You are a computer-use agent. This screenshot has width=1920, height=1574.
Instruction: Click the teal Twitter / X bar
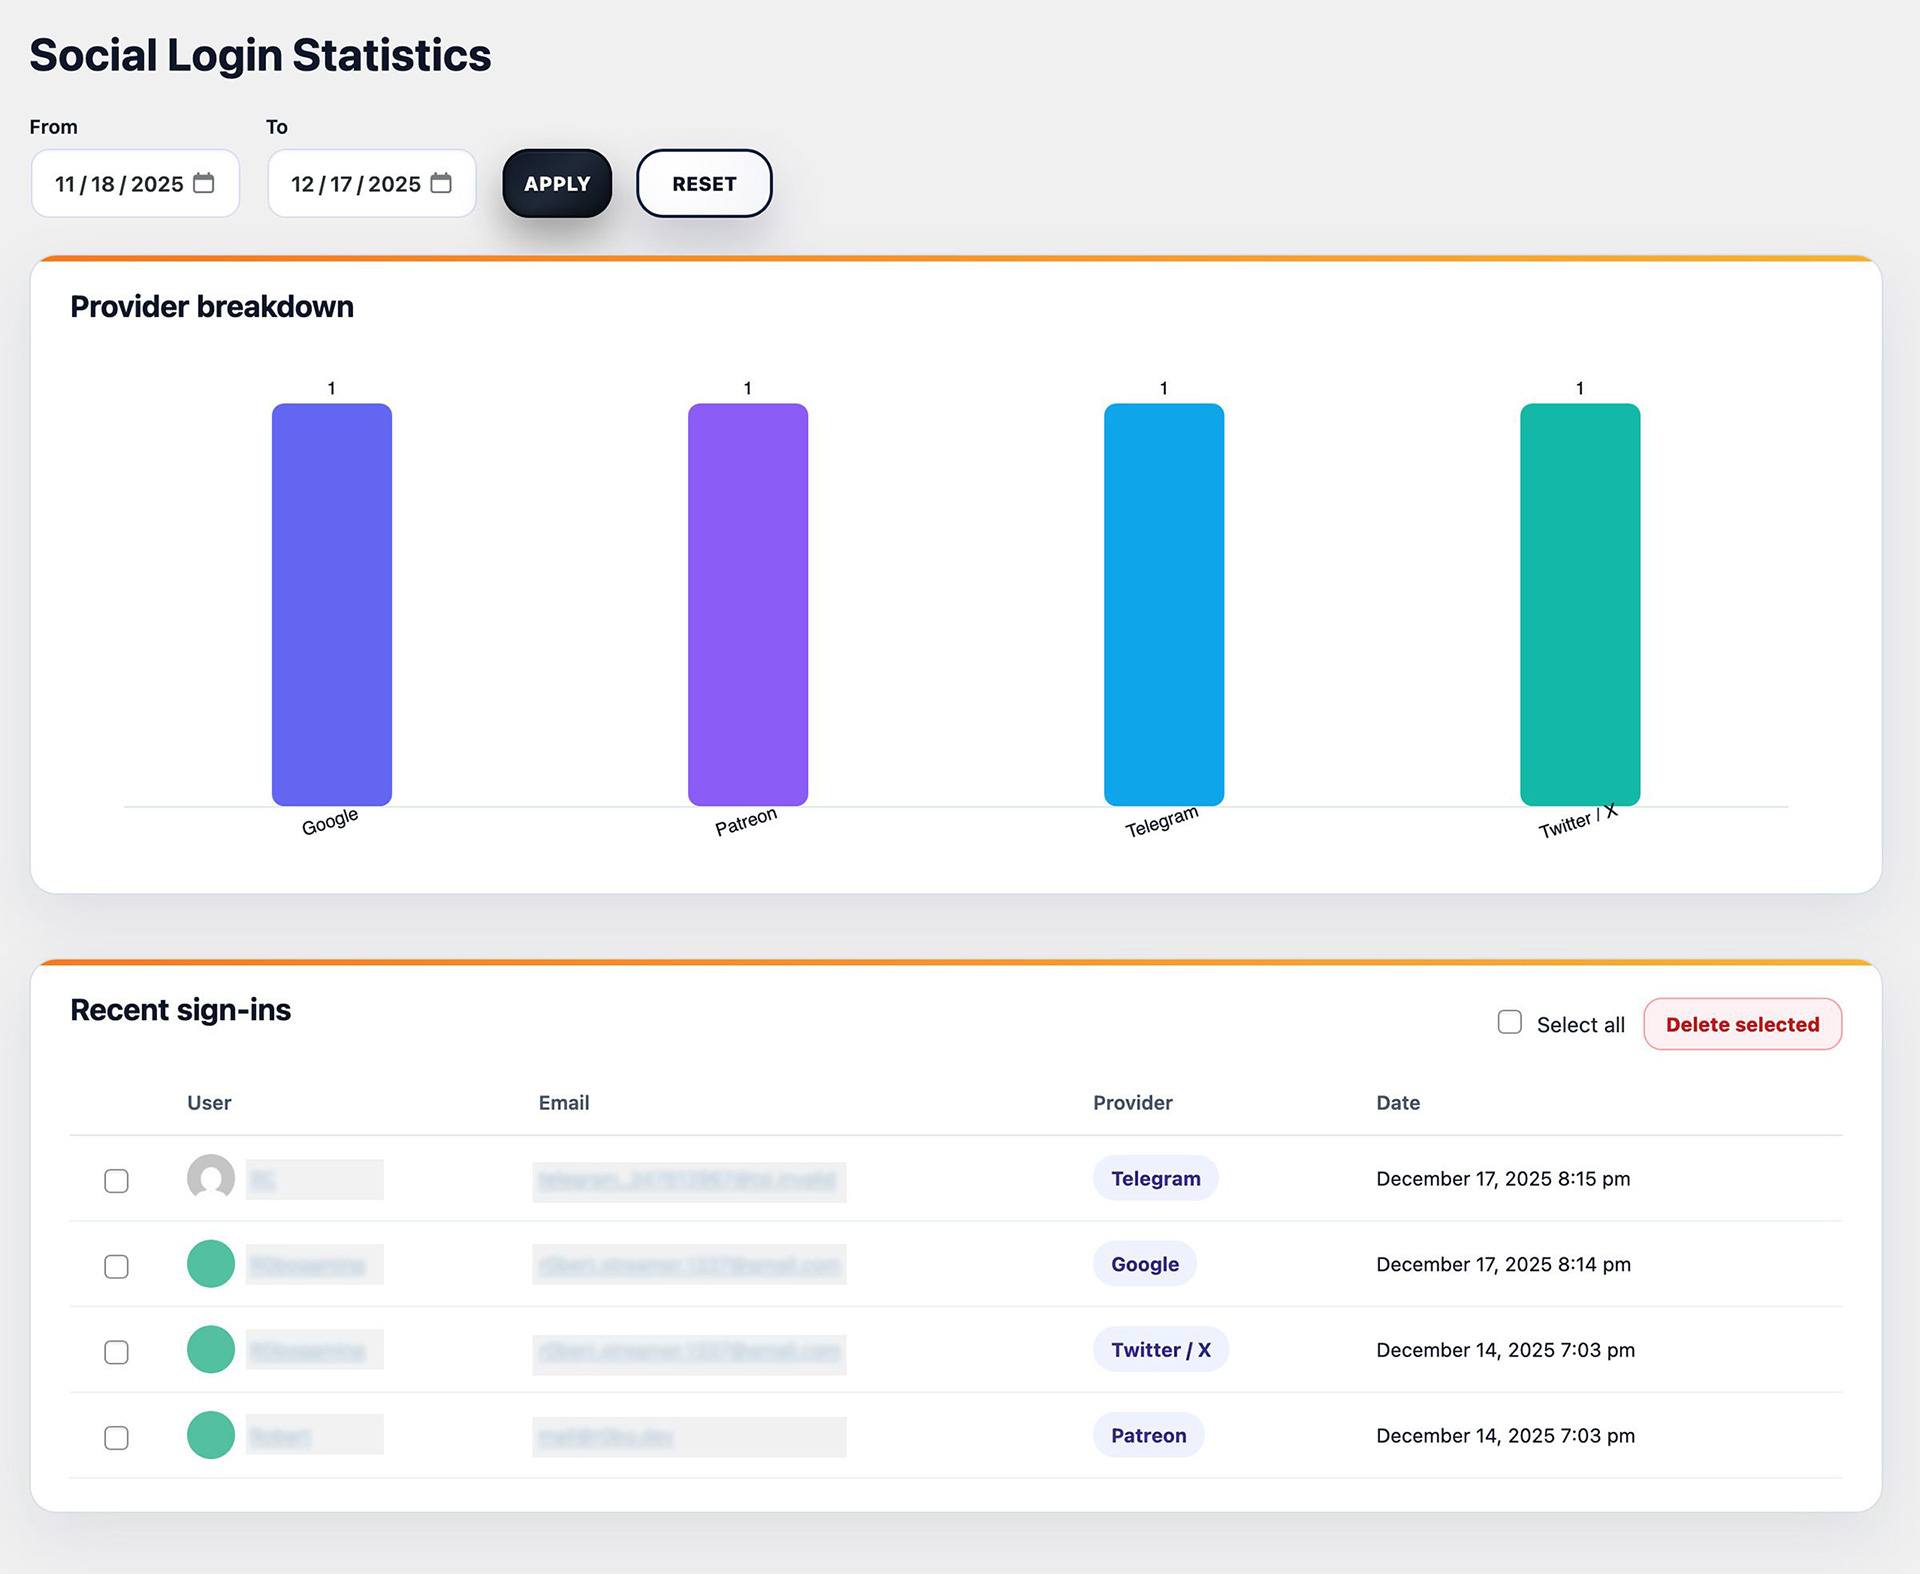[x=1580, y=604]
